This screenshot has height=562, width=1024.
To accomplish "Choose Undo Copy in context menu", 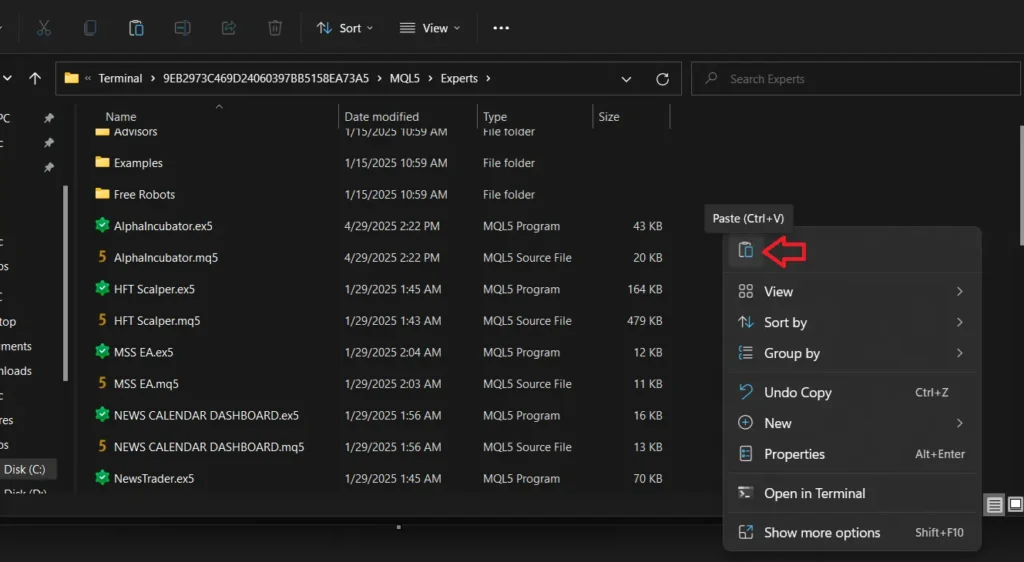I will tap(852, 392).
